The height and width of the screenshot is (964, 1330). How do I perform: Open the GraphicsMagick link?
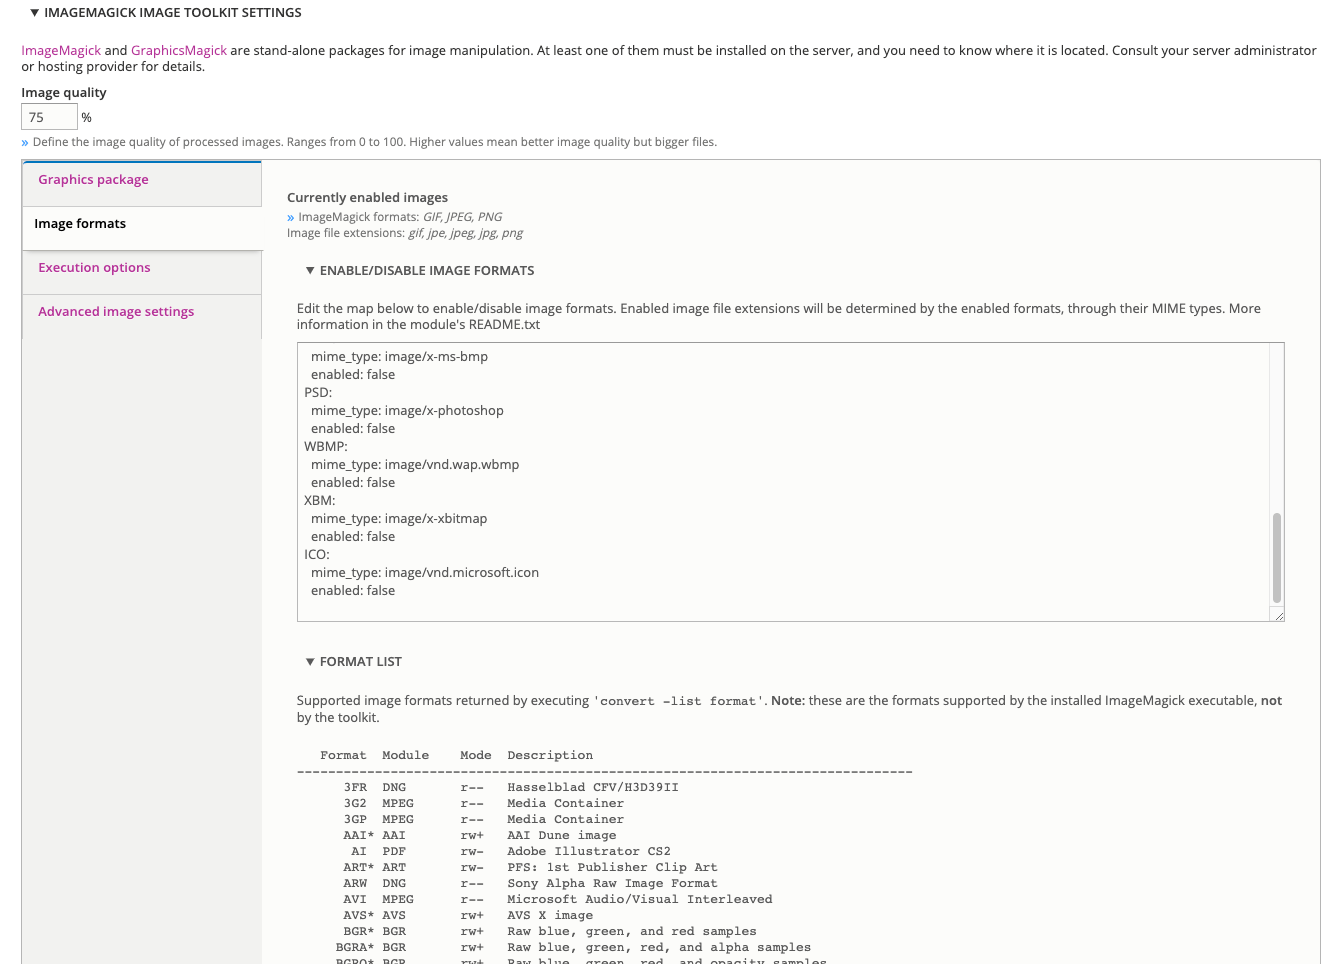179,50
